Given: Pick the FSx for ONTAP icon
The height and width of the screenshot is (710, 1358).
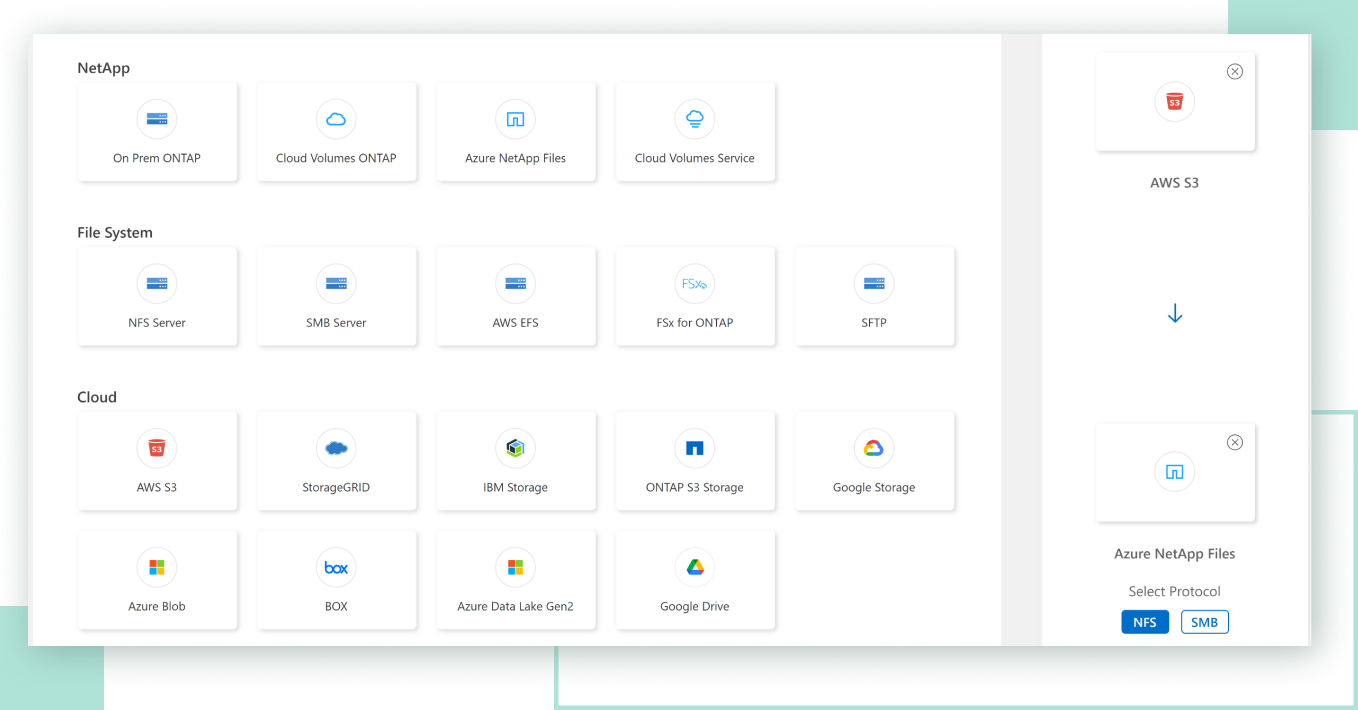Looking at the screenshot, I should pos(694,284).
